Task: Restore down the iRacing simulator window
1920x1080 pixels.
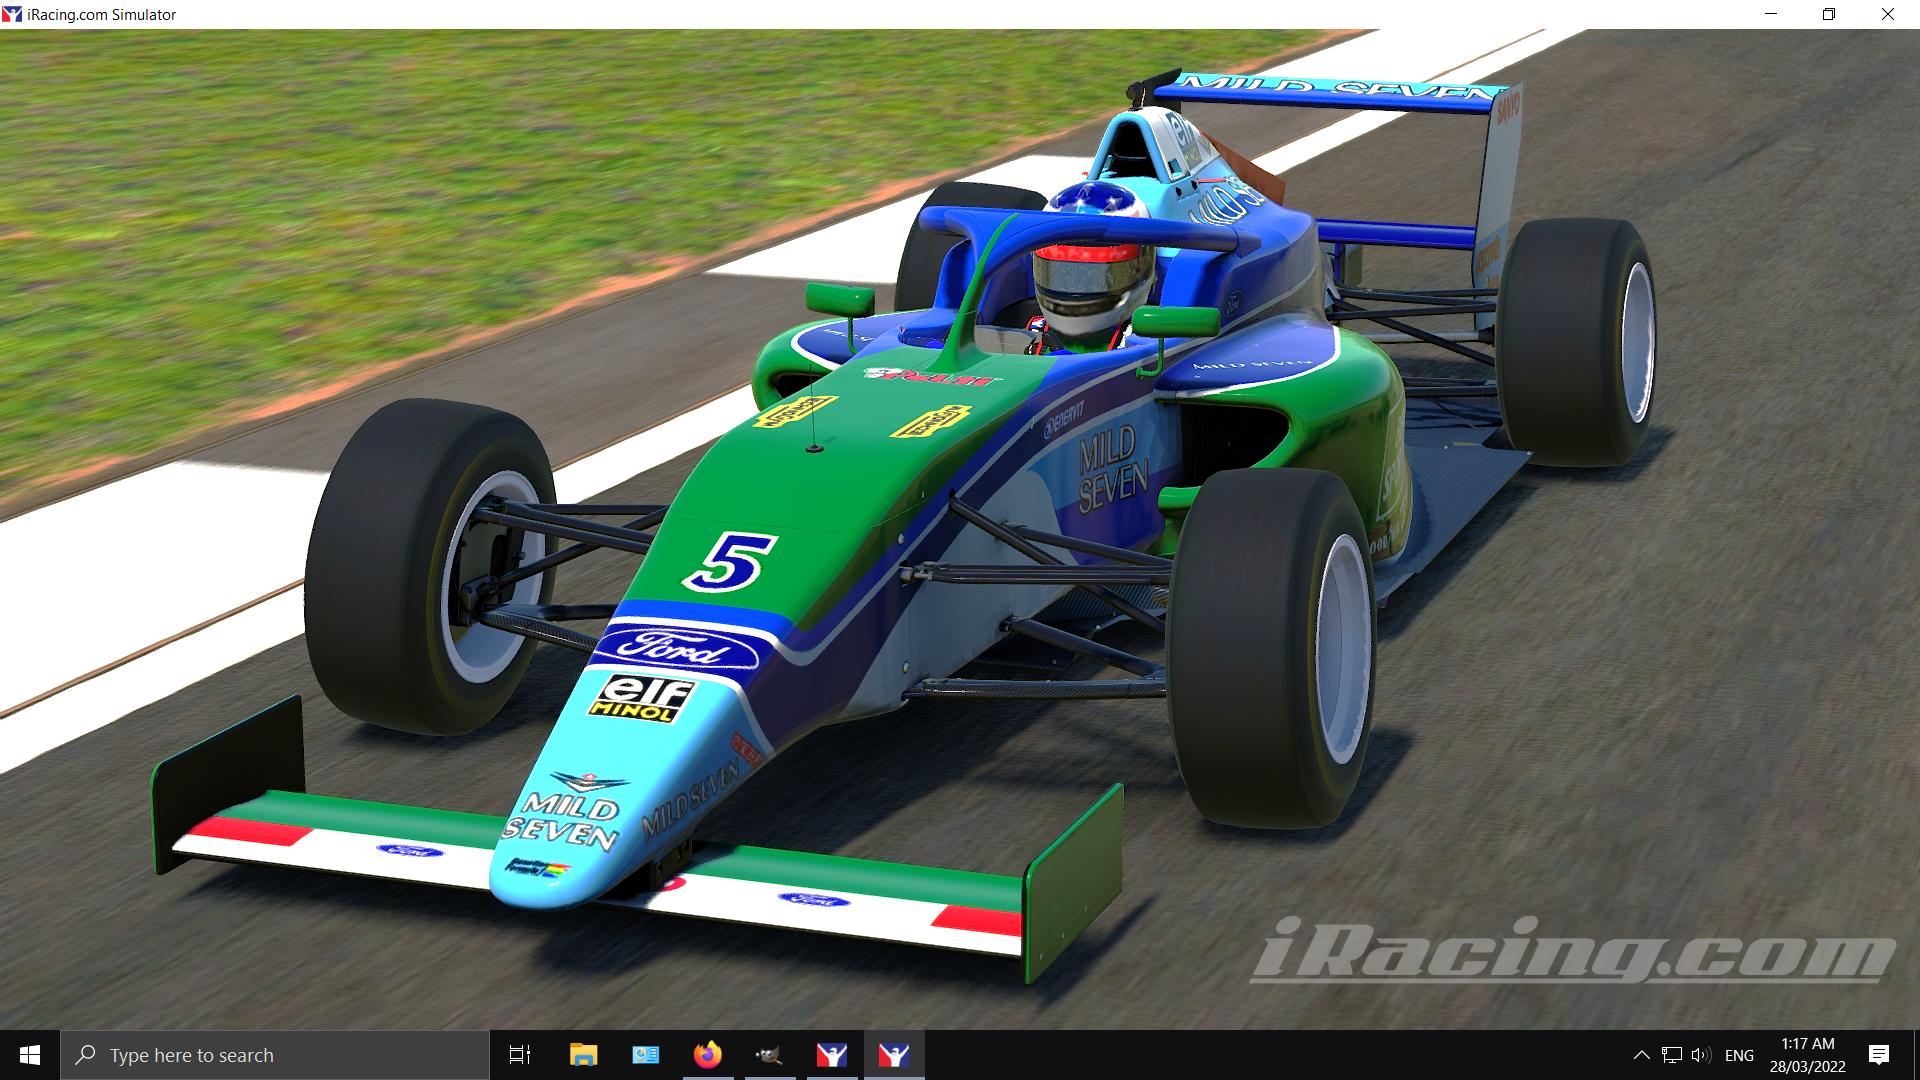Action: click(x=1829, y=14)
